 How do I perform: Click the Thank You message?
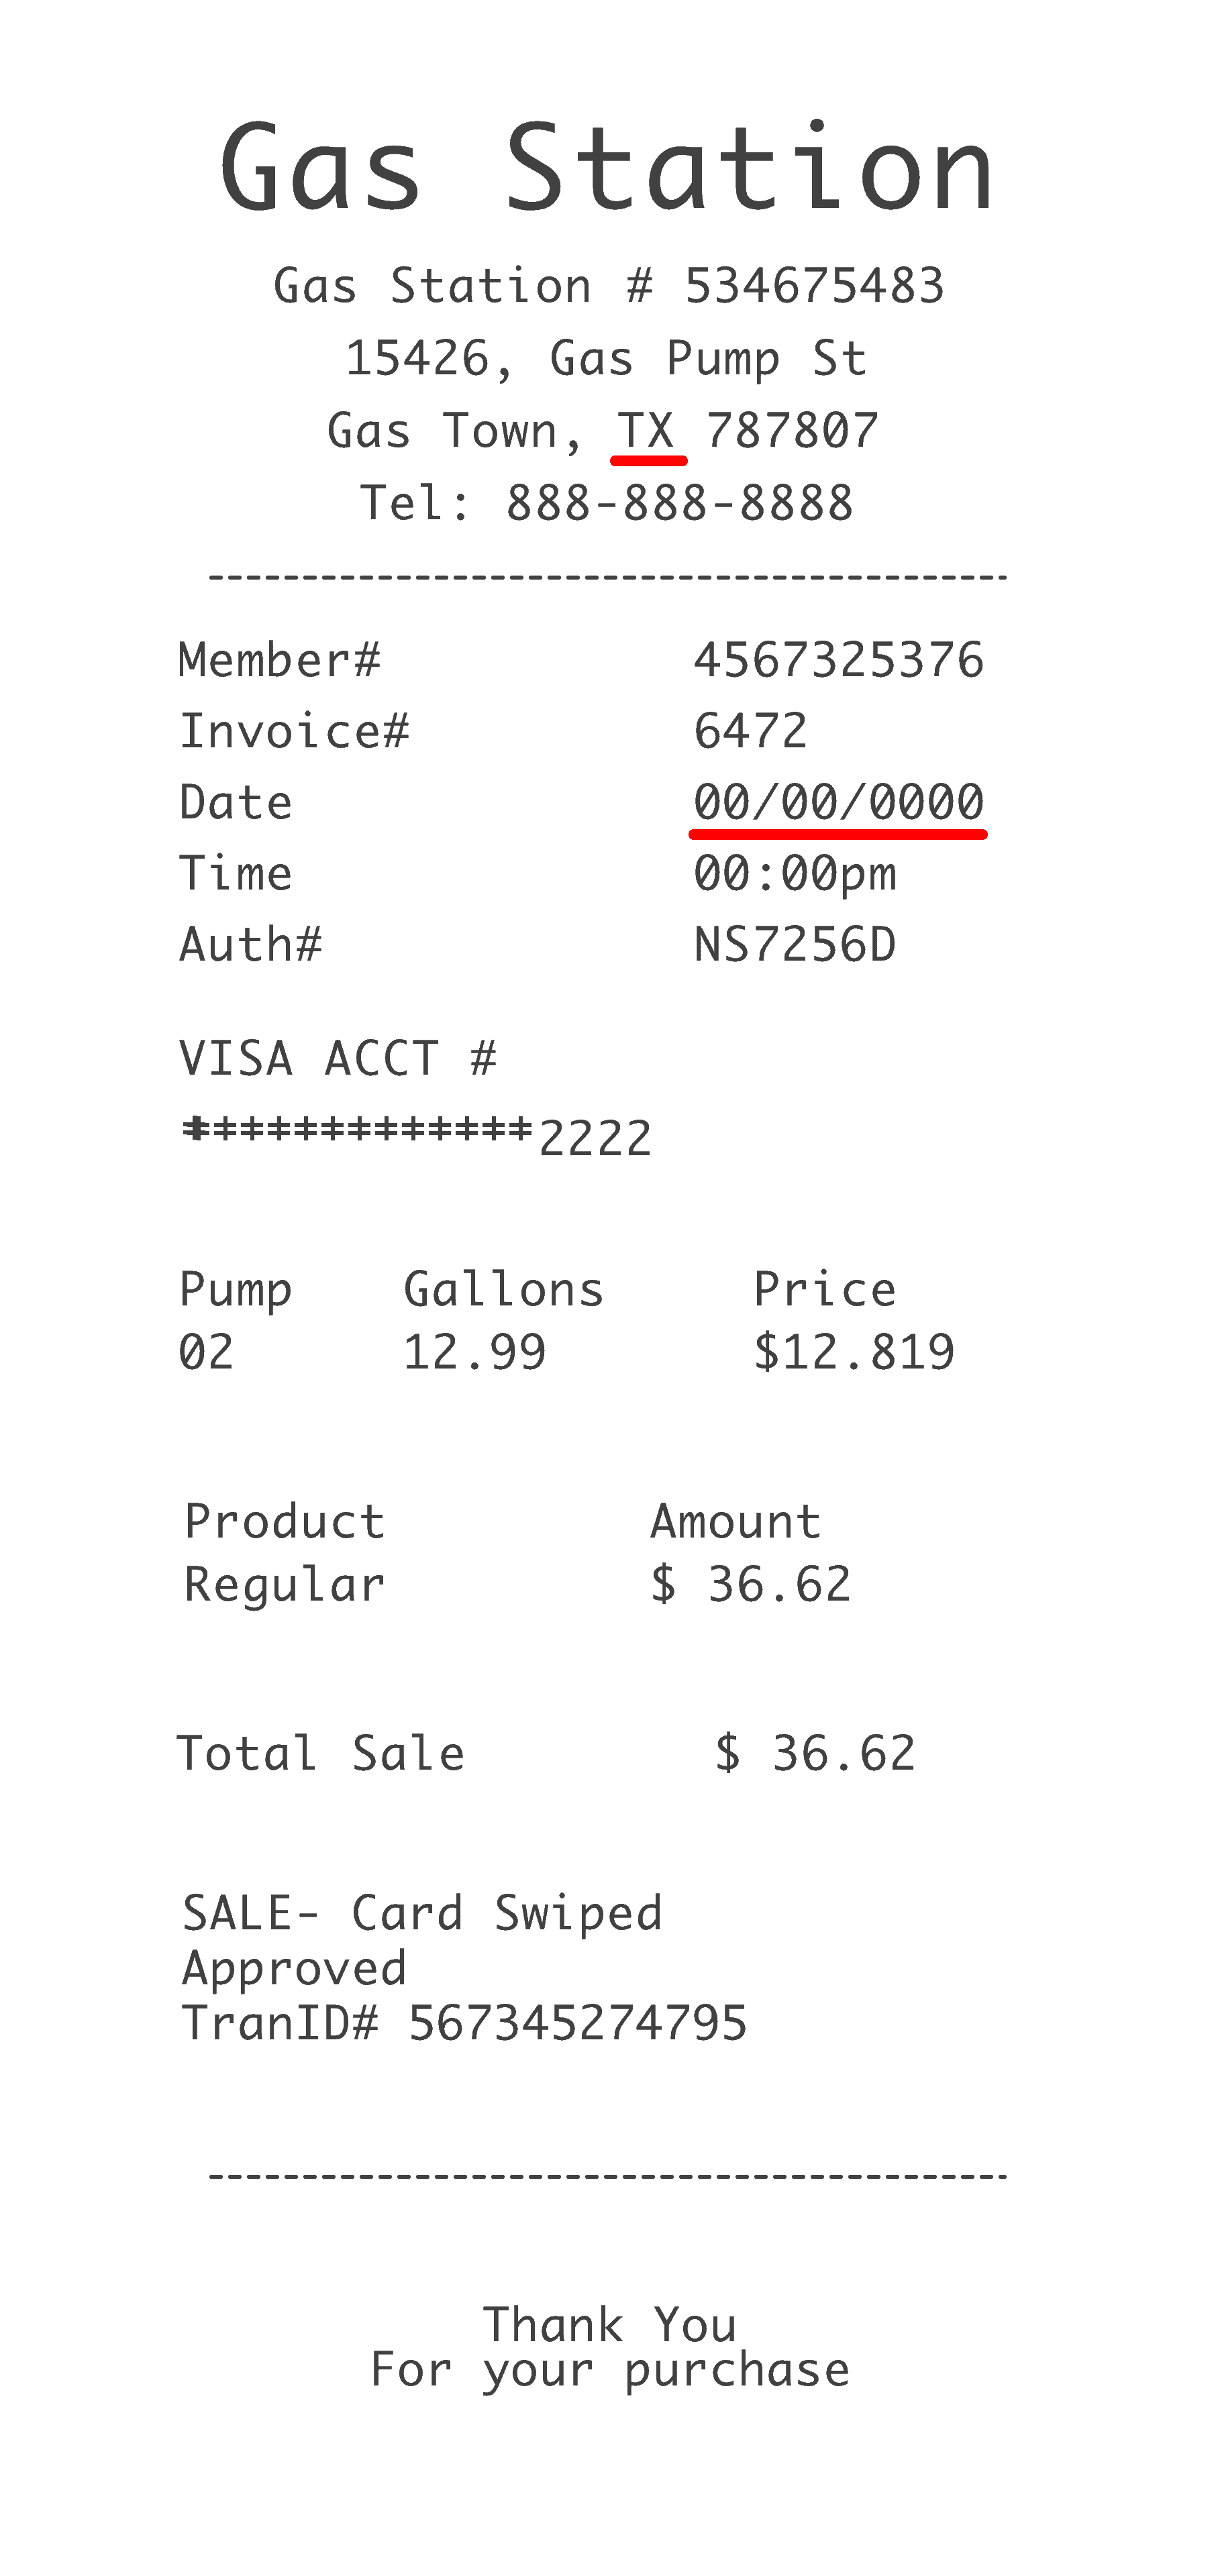(x=609, y=2325)
